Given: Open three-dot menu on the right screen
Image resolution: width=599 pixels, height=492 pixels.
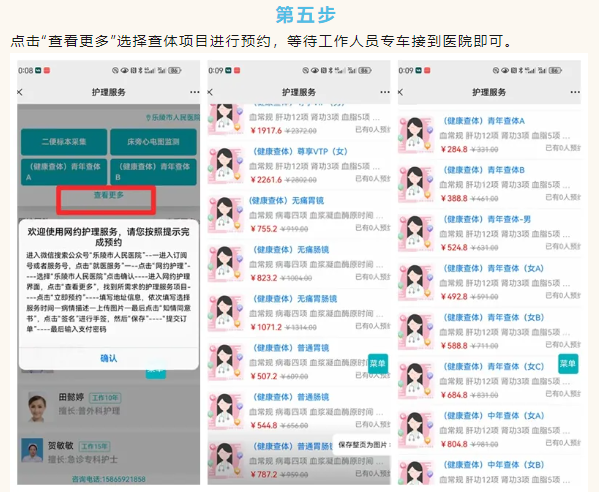Looking at the screenshot, I should 575,92.
